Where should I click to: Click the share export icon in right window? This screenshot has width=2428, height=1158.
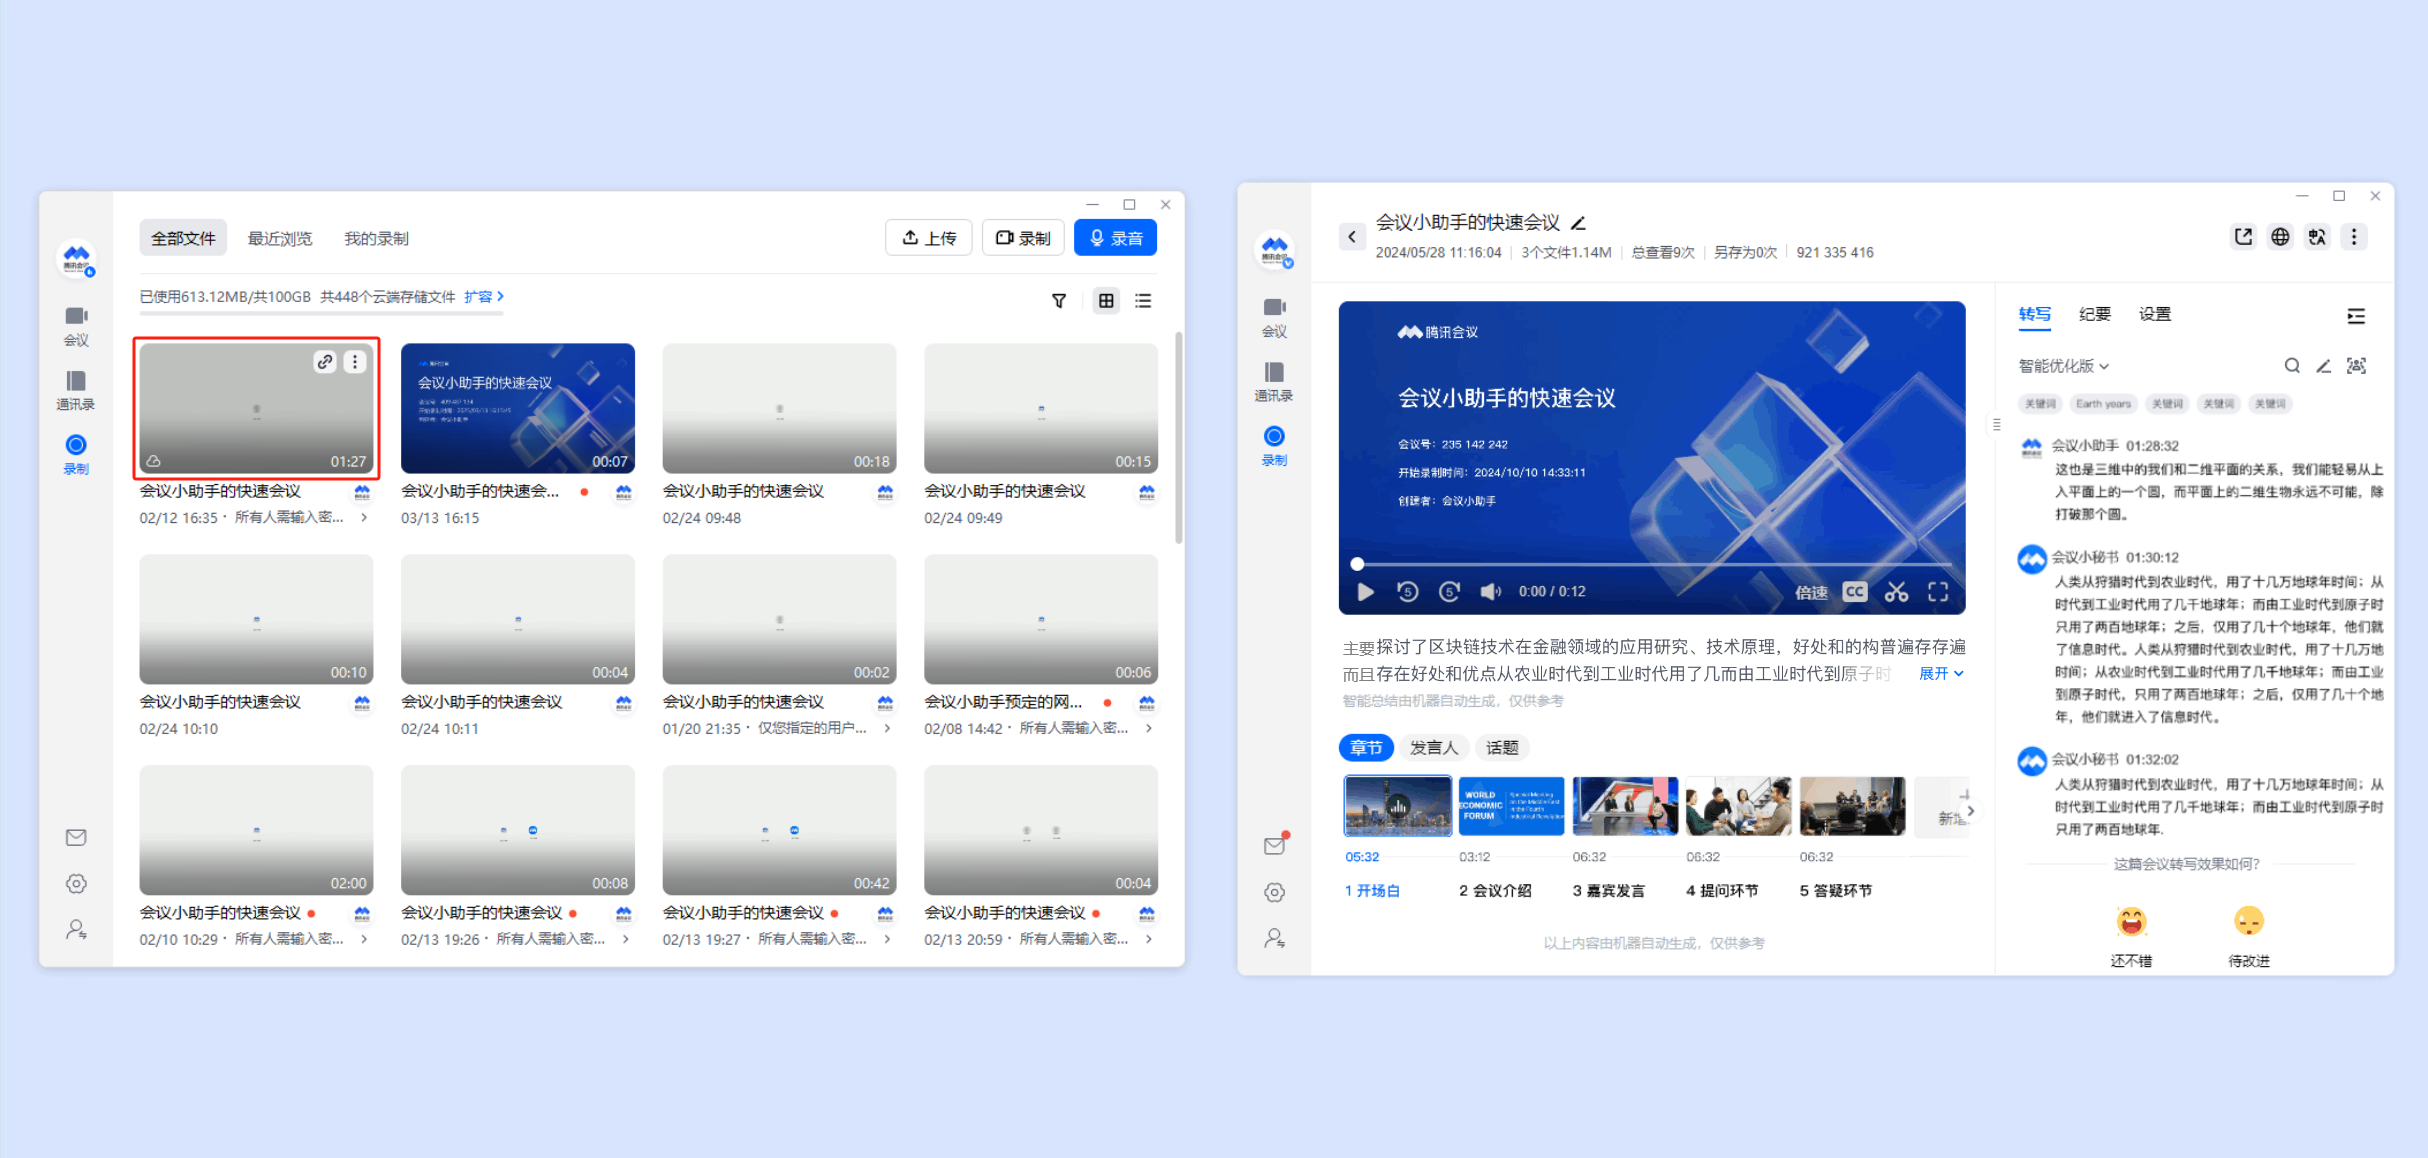tap(2243, 237)
